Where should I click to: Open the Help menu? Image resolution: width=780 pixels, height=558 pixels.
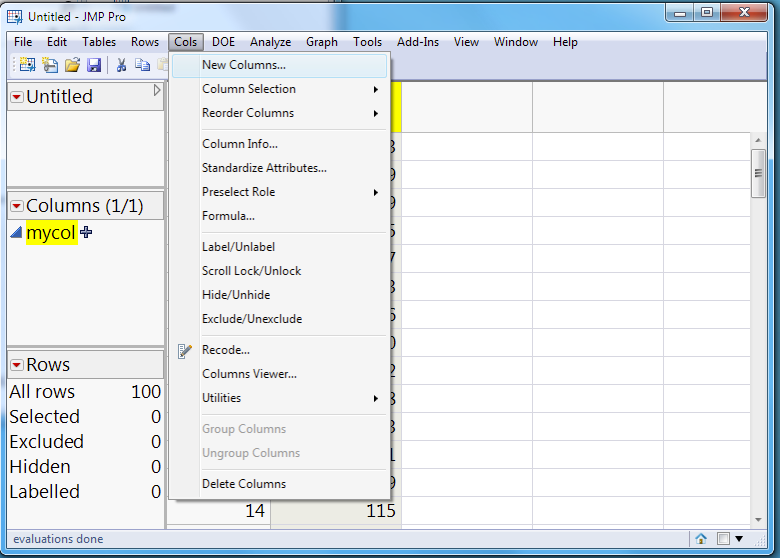click(x=565, y=42)
